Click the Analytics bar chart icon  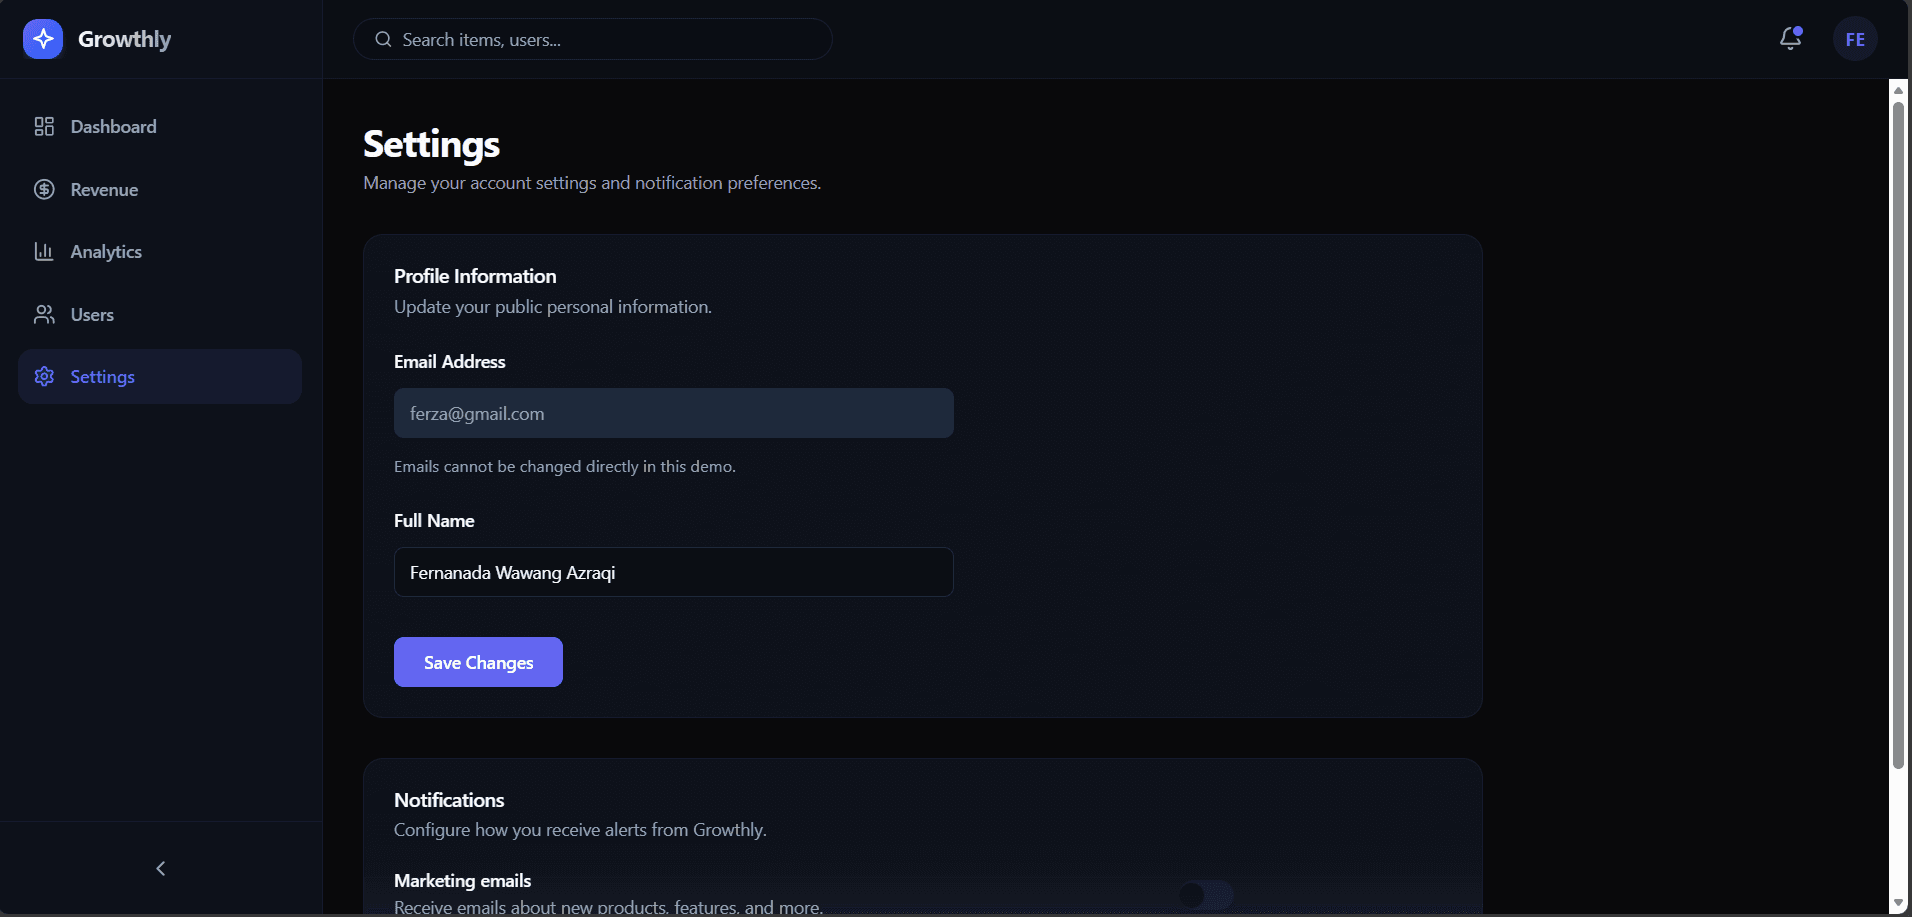pos(44,252)
